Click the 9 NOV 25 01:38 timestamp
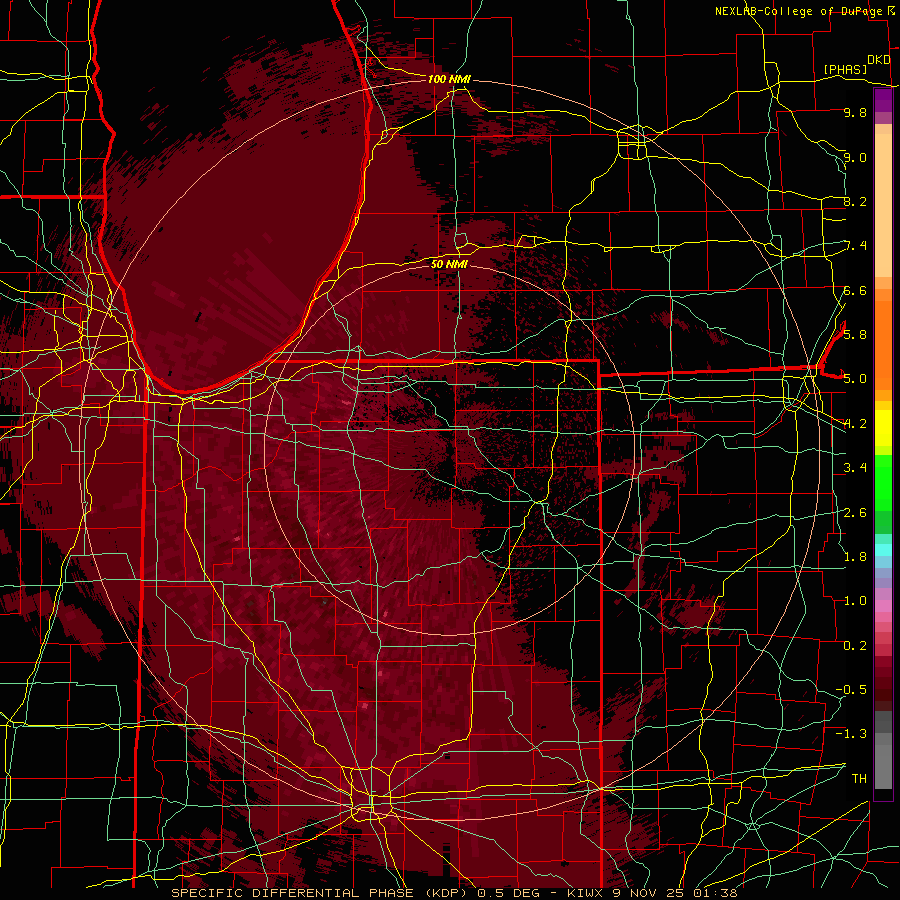 (x=674, y=893)
